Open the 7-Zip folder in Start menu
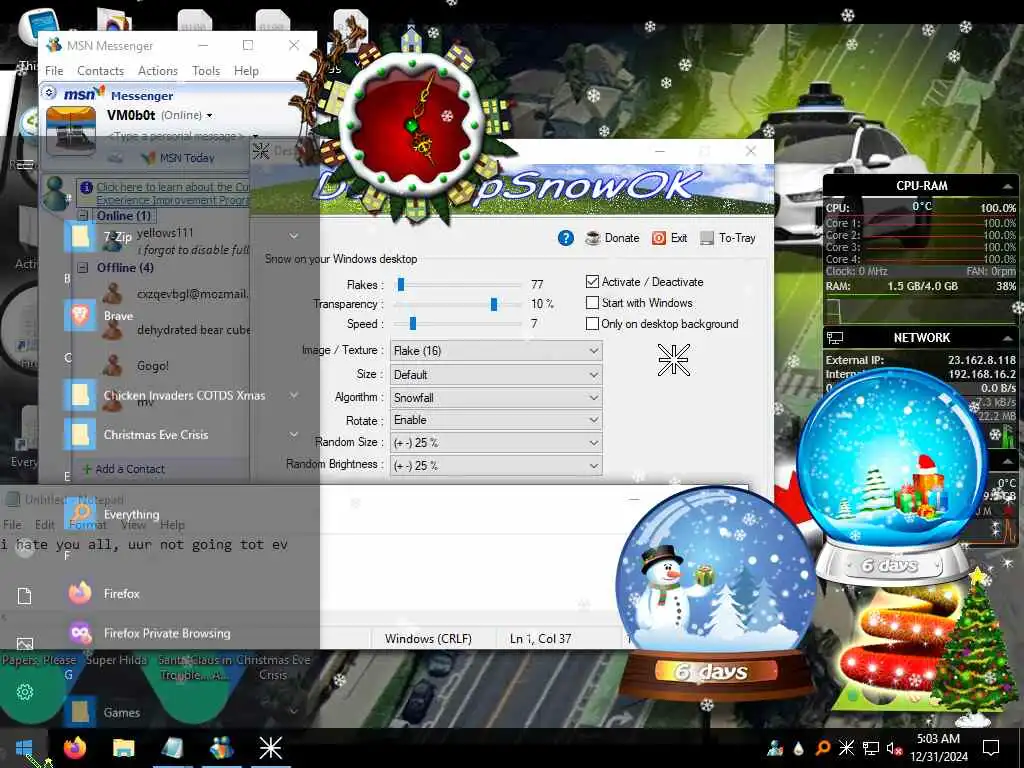This screenshot has height=768, width=1024. (x=118, y=236)
